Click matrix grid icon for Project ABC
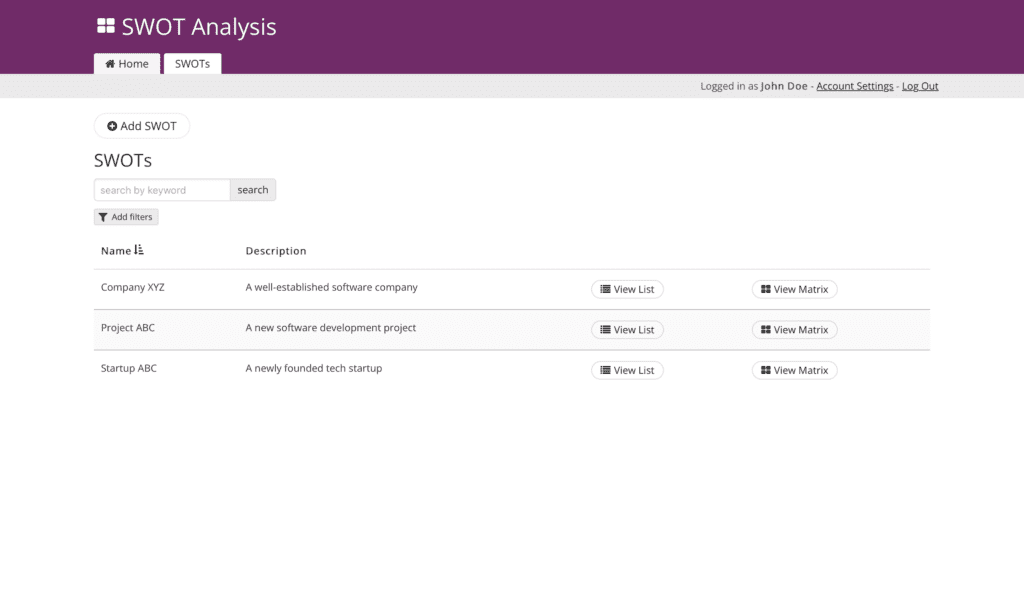Viewport: 1024px width, 602px height. click(765, 330)
